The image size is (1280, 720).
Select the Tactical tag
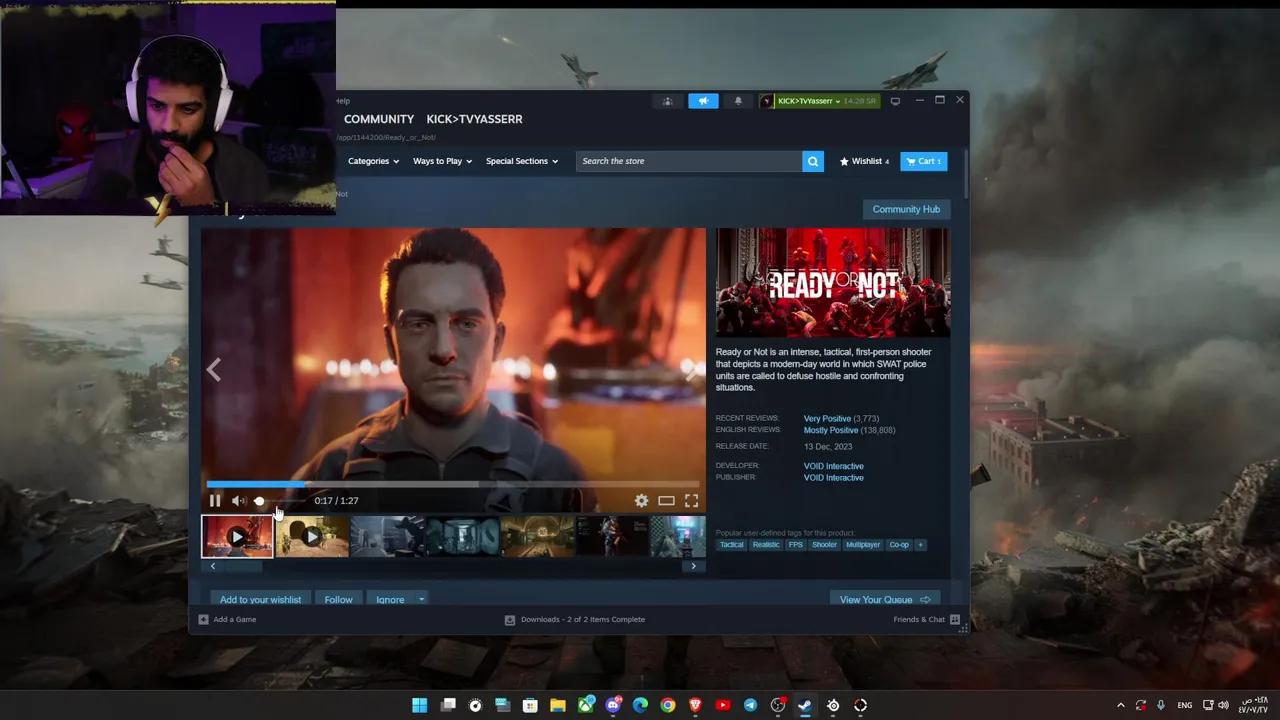tap(731, 545)
